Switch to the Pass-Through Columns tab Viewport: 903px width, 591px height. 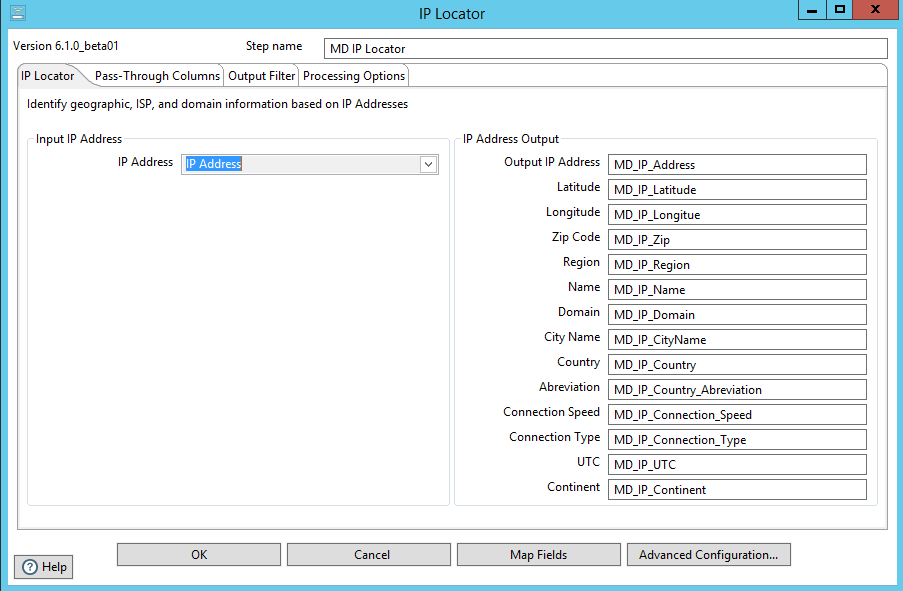point(157,76)
